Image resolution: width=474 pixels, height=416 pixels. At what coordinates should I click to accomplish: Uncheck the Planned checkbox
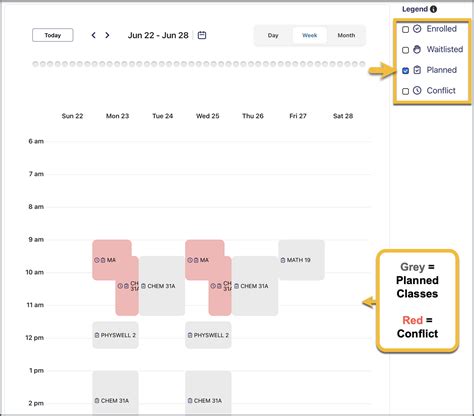(405, 71)
